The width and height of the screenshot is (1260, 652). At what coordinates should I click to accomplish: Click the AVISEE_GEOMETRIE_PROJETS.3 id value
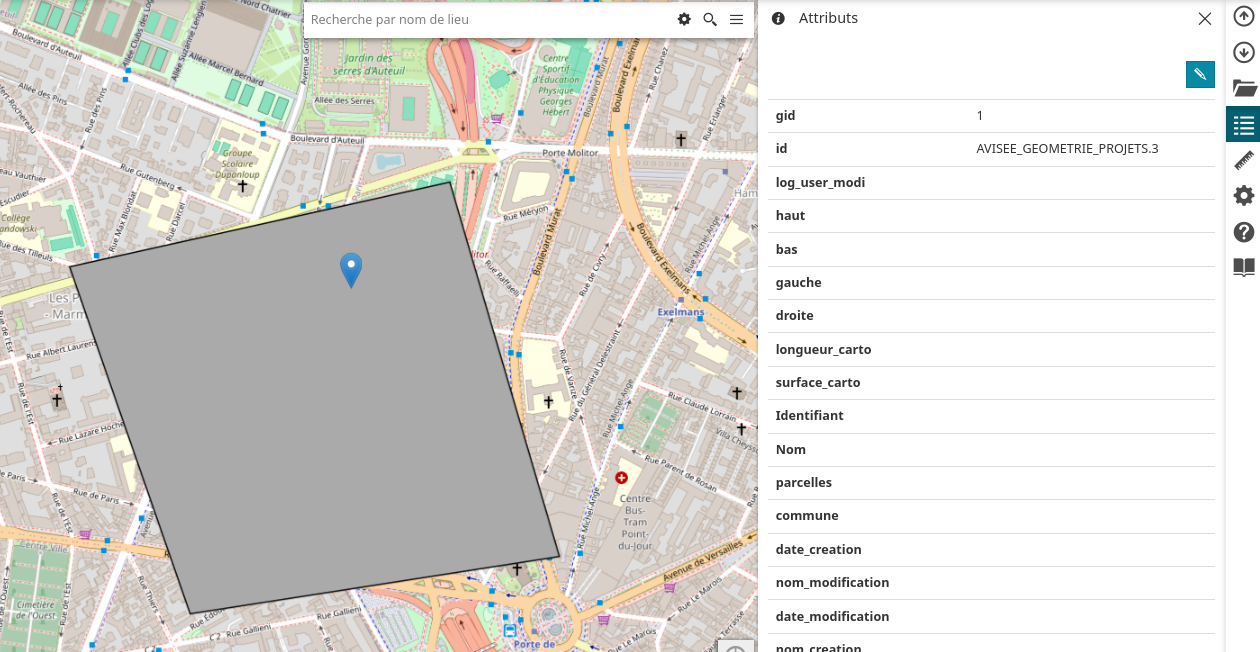pyautogui.click(x=1067, y=149)
